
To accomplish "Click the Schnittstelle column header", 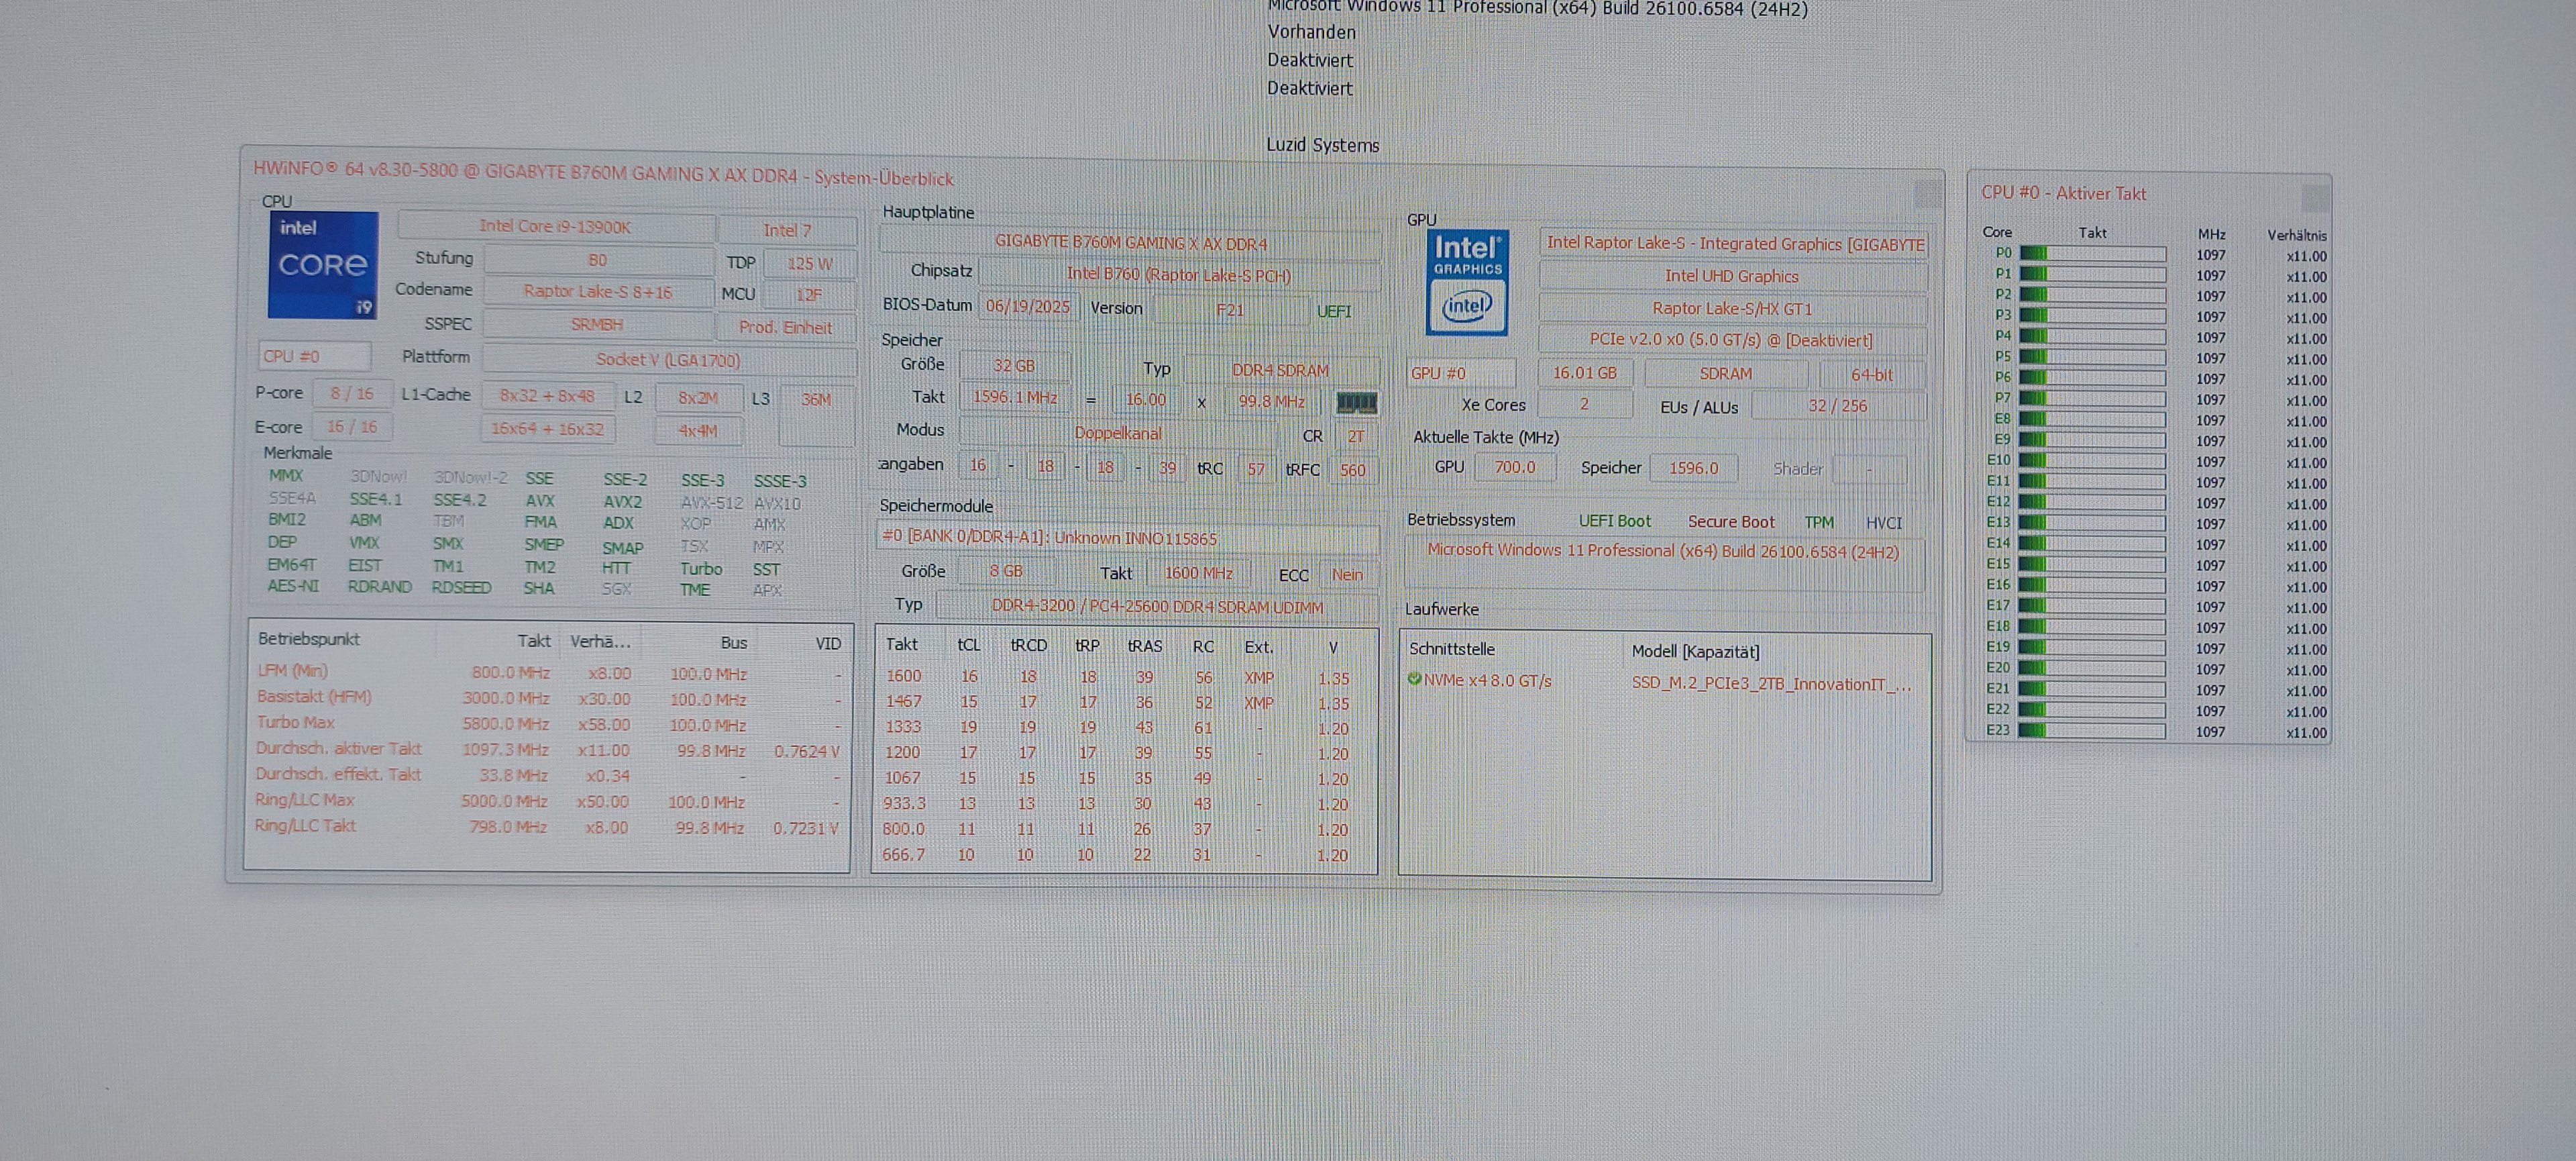I will coord(1451,649).
